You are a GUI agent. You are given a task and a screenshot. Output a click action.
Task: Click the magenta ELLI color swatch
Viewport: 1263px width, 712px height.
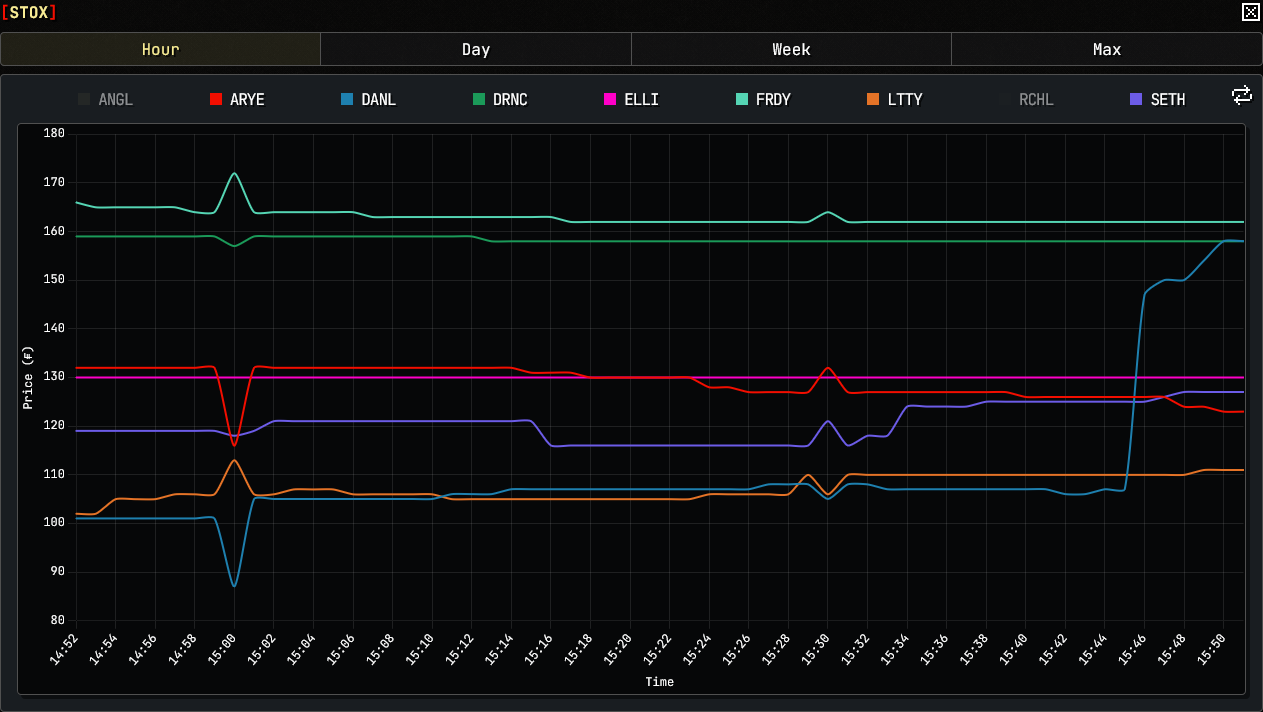610,99
